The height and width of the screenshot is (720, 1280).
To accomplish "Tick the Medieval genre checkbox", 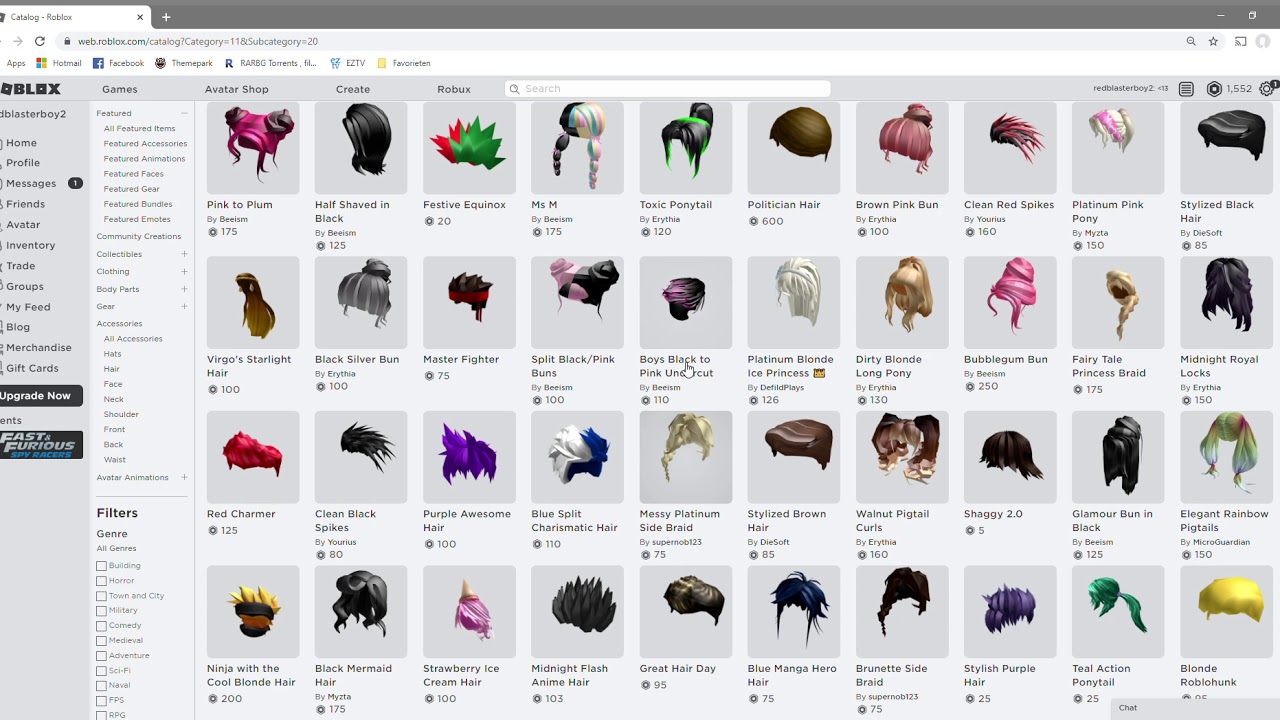I will pyautogui.click(x=101, y=641).
